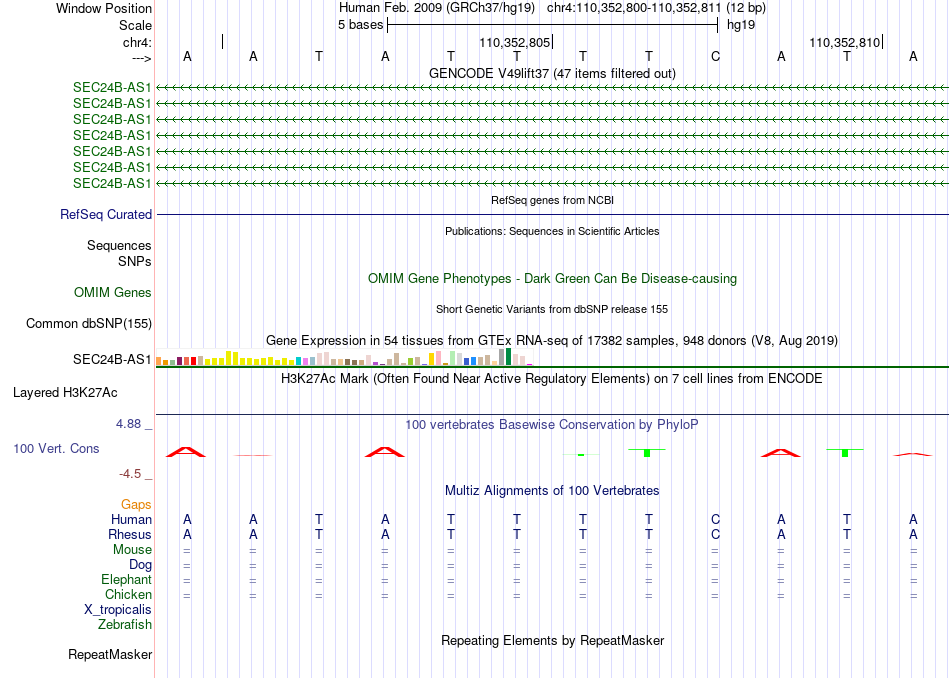Select the "Dog" species label

tap(141, 565)
